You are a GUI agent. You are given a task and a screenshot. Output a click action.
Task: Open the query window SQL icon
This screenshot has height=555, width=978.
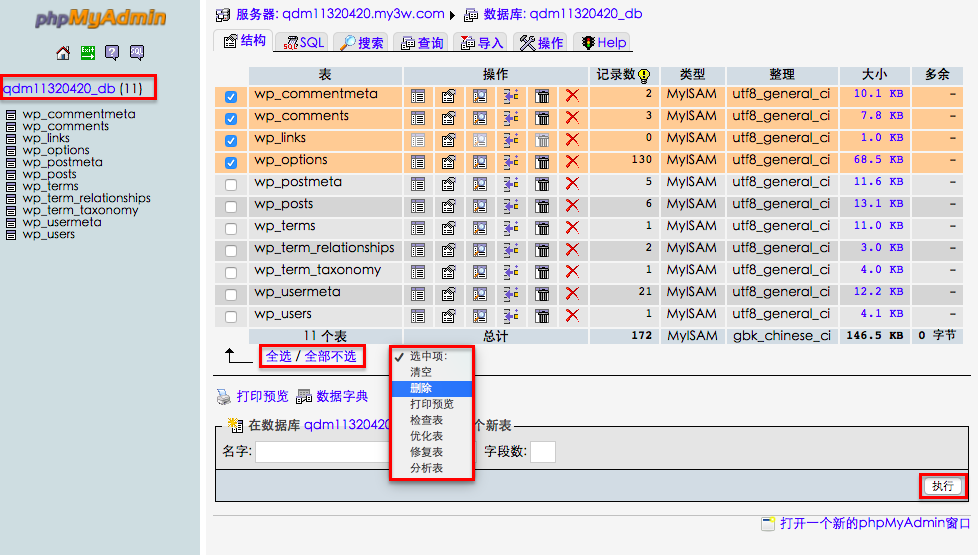coord(136,53)
